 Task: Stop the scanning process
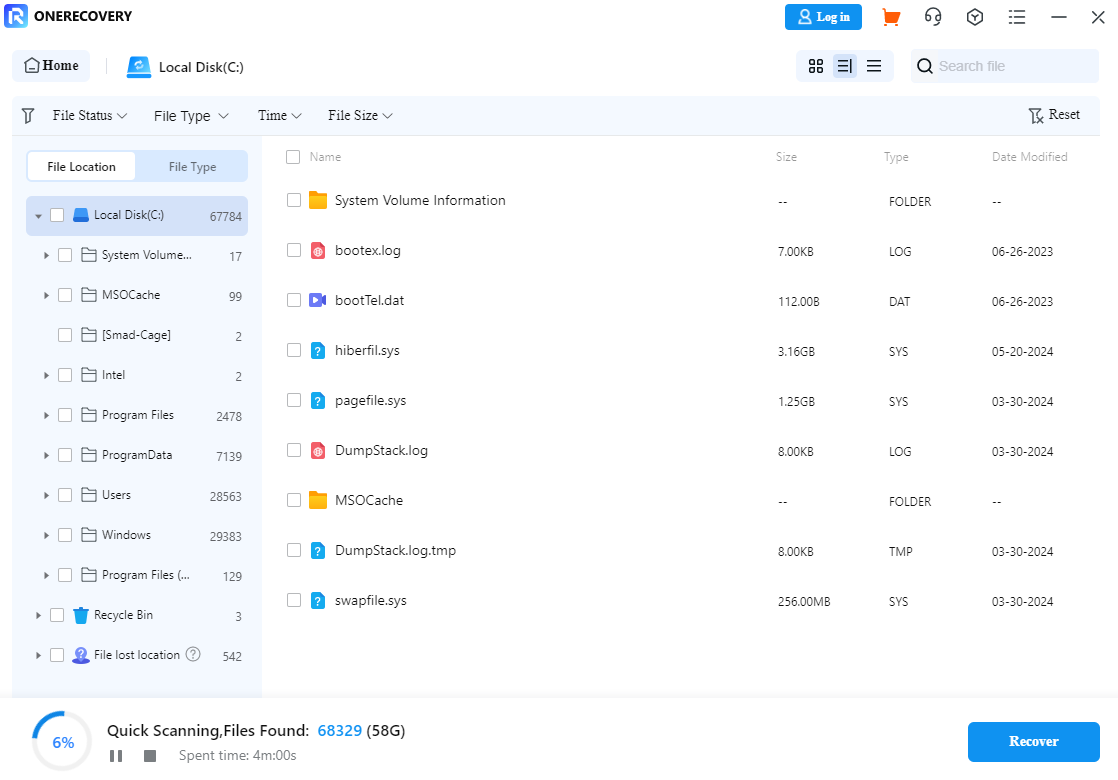(150, 756)
